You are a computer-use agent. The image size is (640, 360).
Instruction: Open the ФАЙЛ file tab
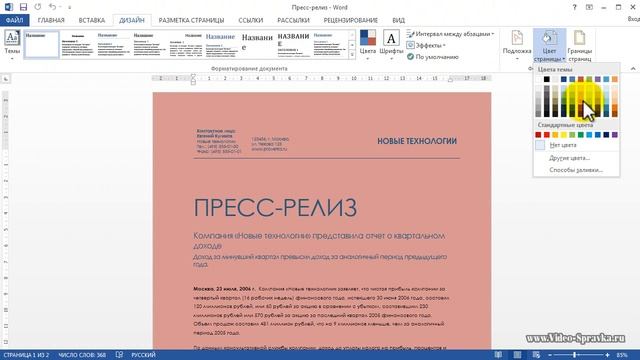click(x=14, y=20)
